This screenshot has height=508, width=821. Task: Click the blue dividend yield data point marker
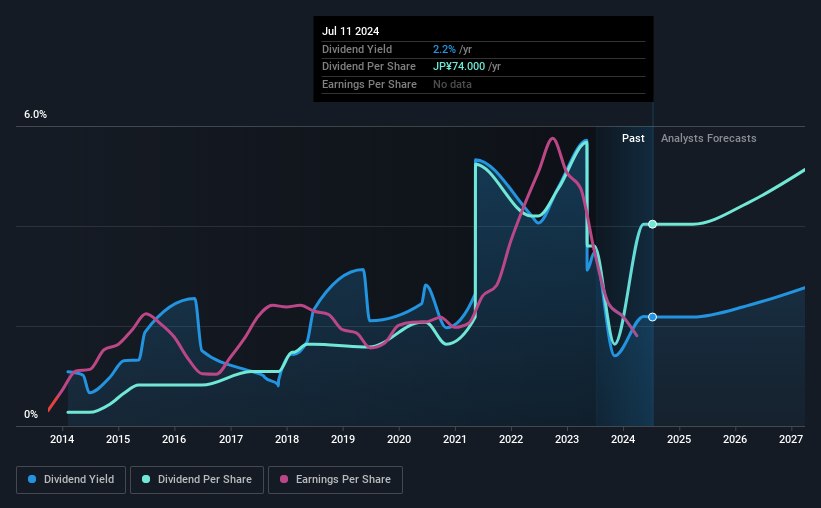click(x=652, y=317)
